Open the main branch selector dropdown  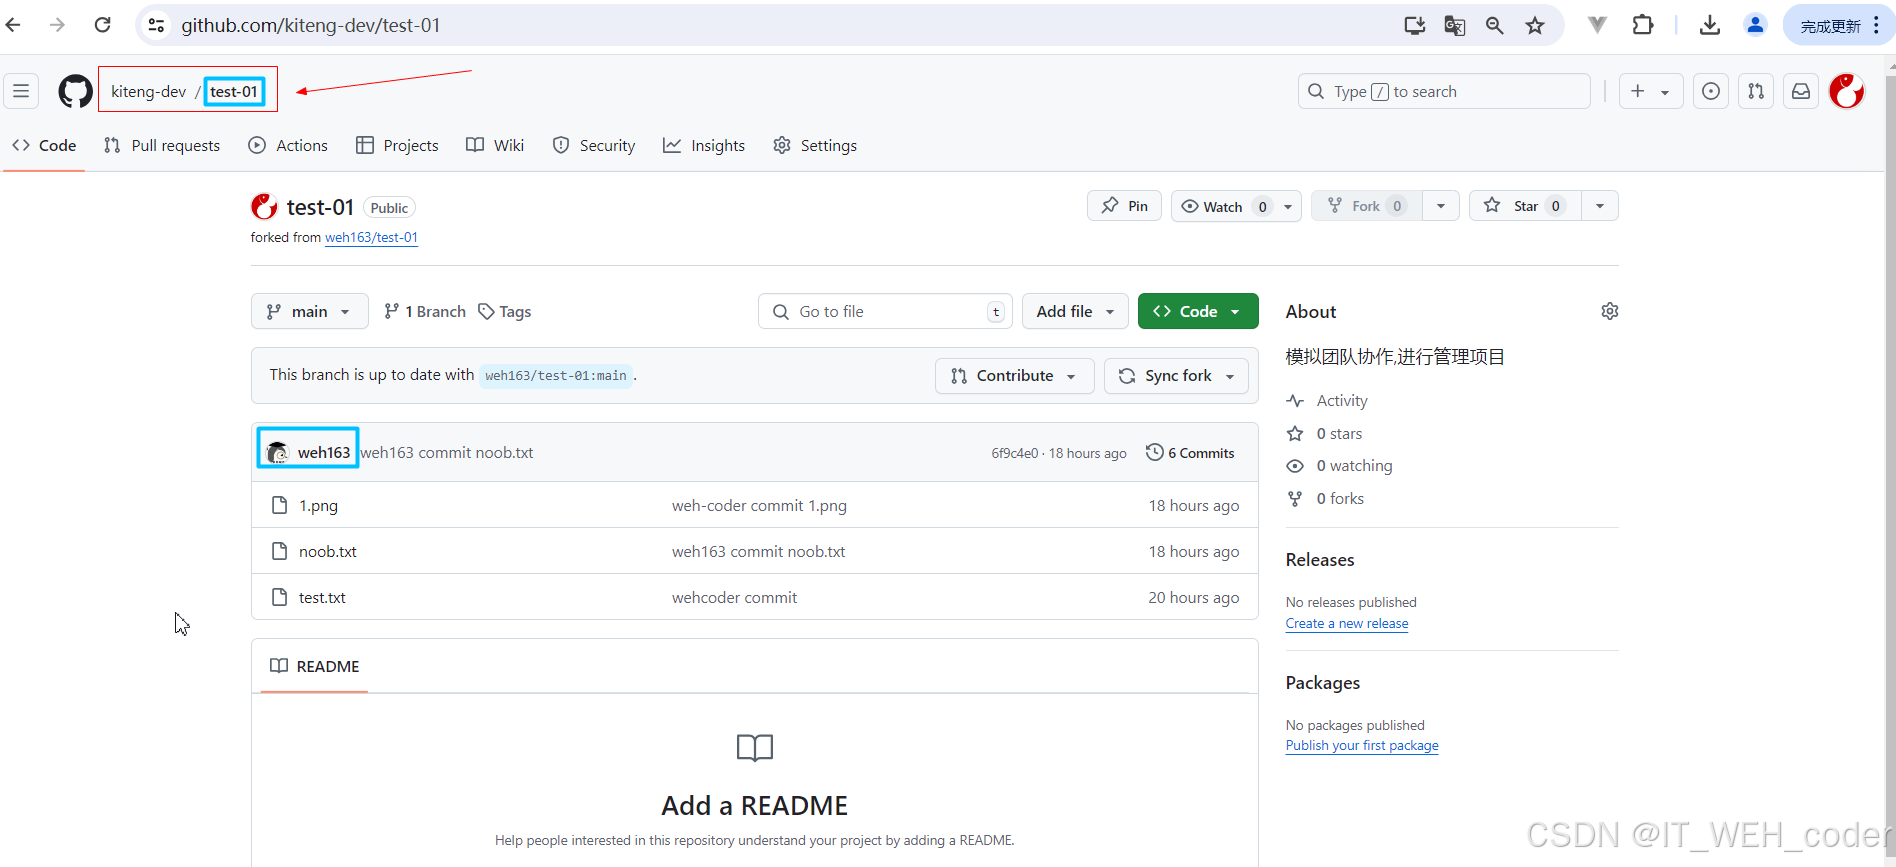(309, 311)
